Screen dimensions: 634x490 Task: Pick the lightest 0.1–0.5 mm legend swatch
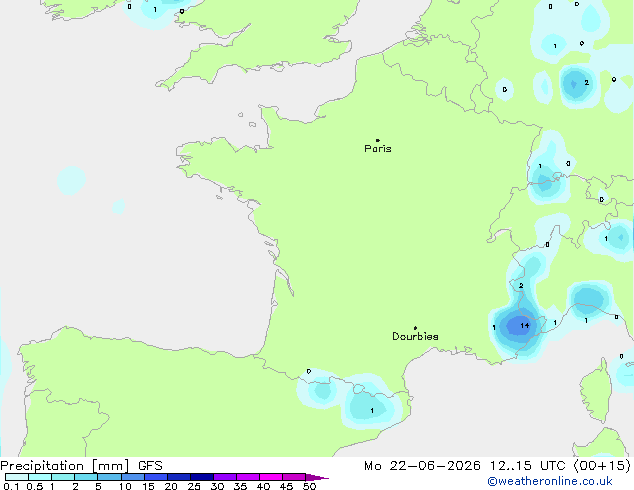[x=17, y=477]
